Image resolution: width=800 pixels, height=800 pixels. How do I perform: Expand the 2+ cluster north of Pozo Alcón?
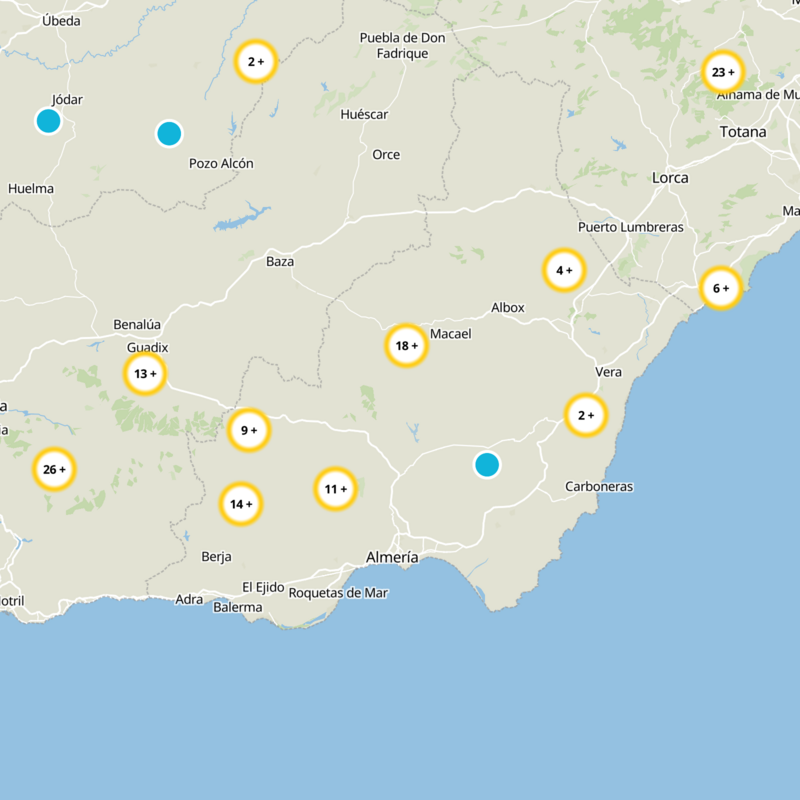(257, 60)
